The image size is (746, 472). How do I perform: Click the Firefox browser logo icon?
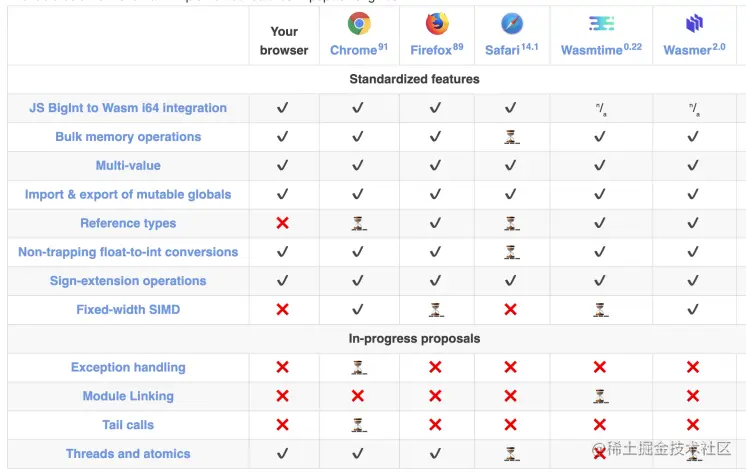(437, 23)
